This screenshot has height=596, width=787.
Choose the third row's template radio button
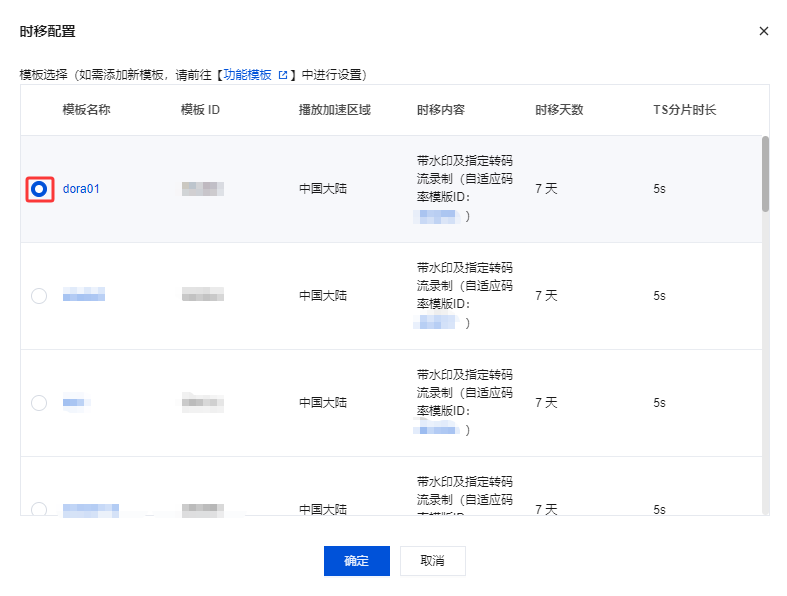39,402
